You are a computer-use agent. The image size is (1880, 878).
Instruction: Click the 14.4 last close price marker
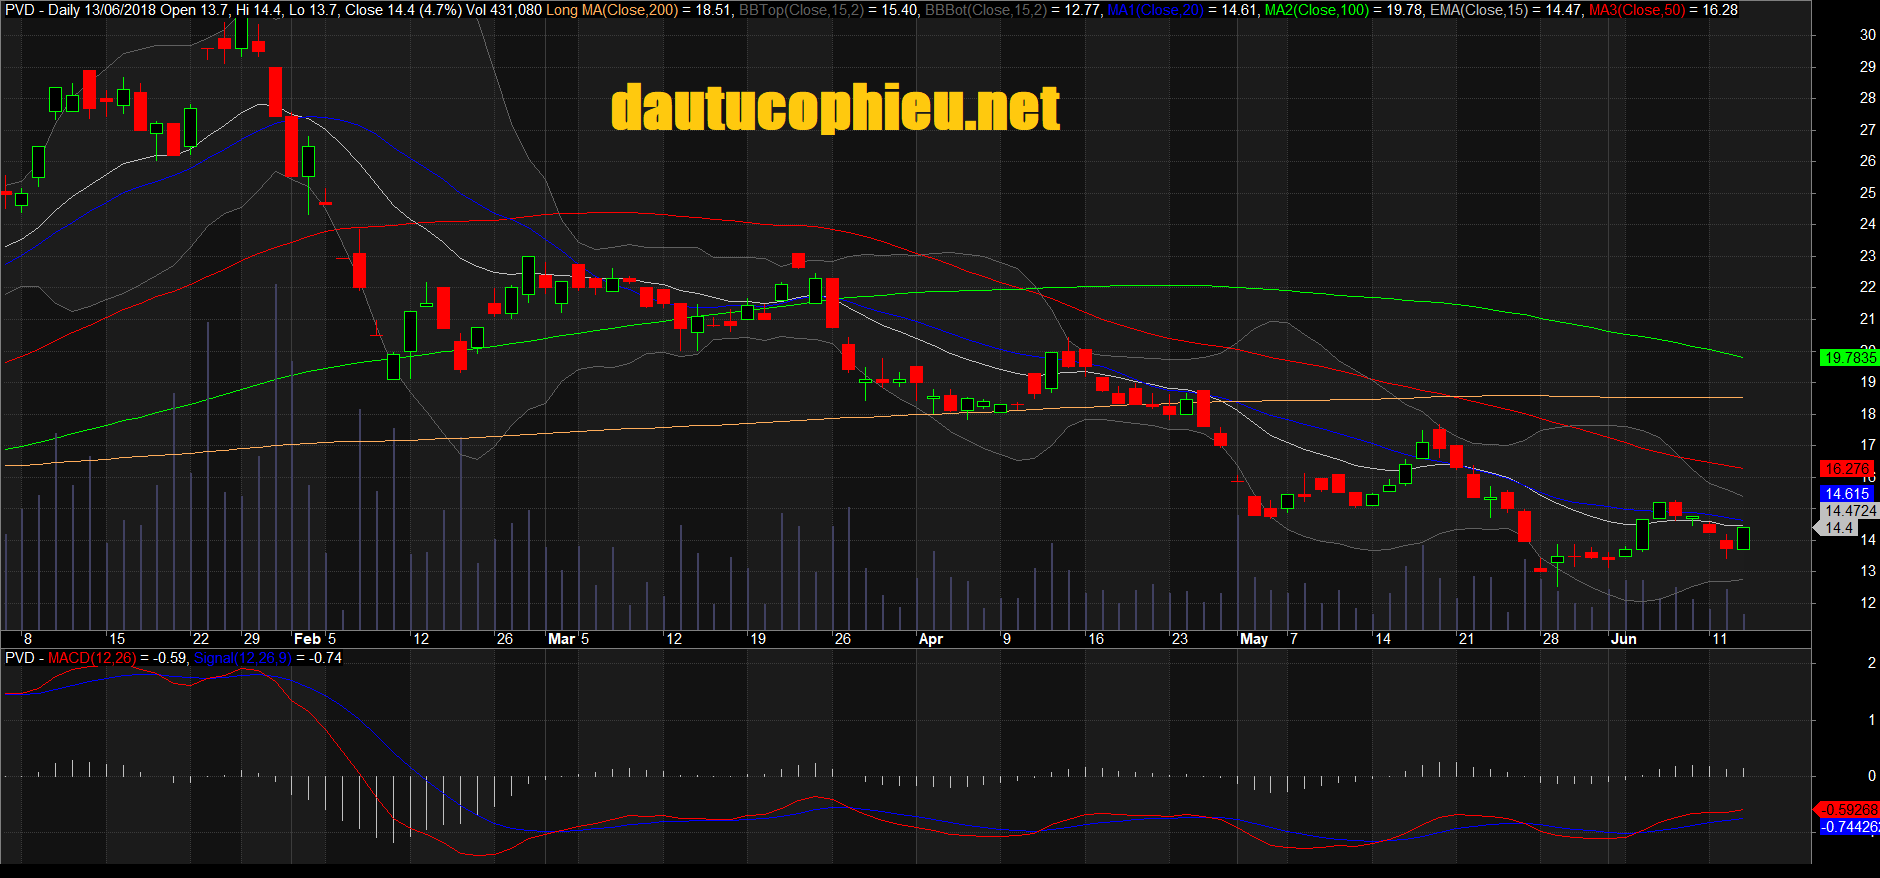coord(1838,528)
